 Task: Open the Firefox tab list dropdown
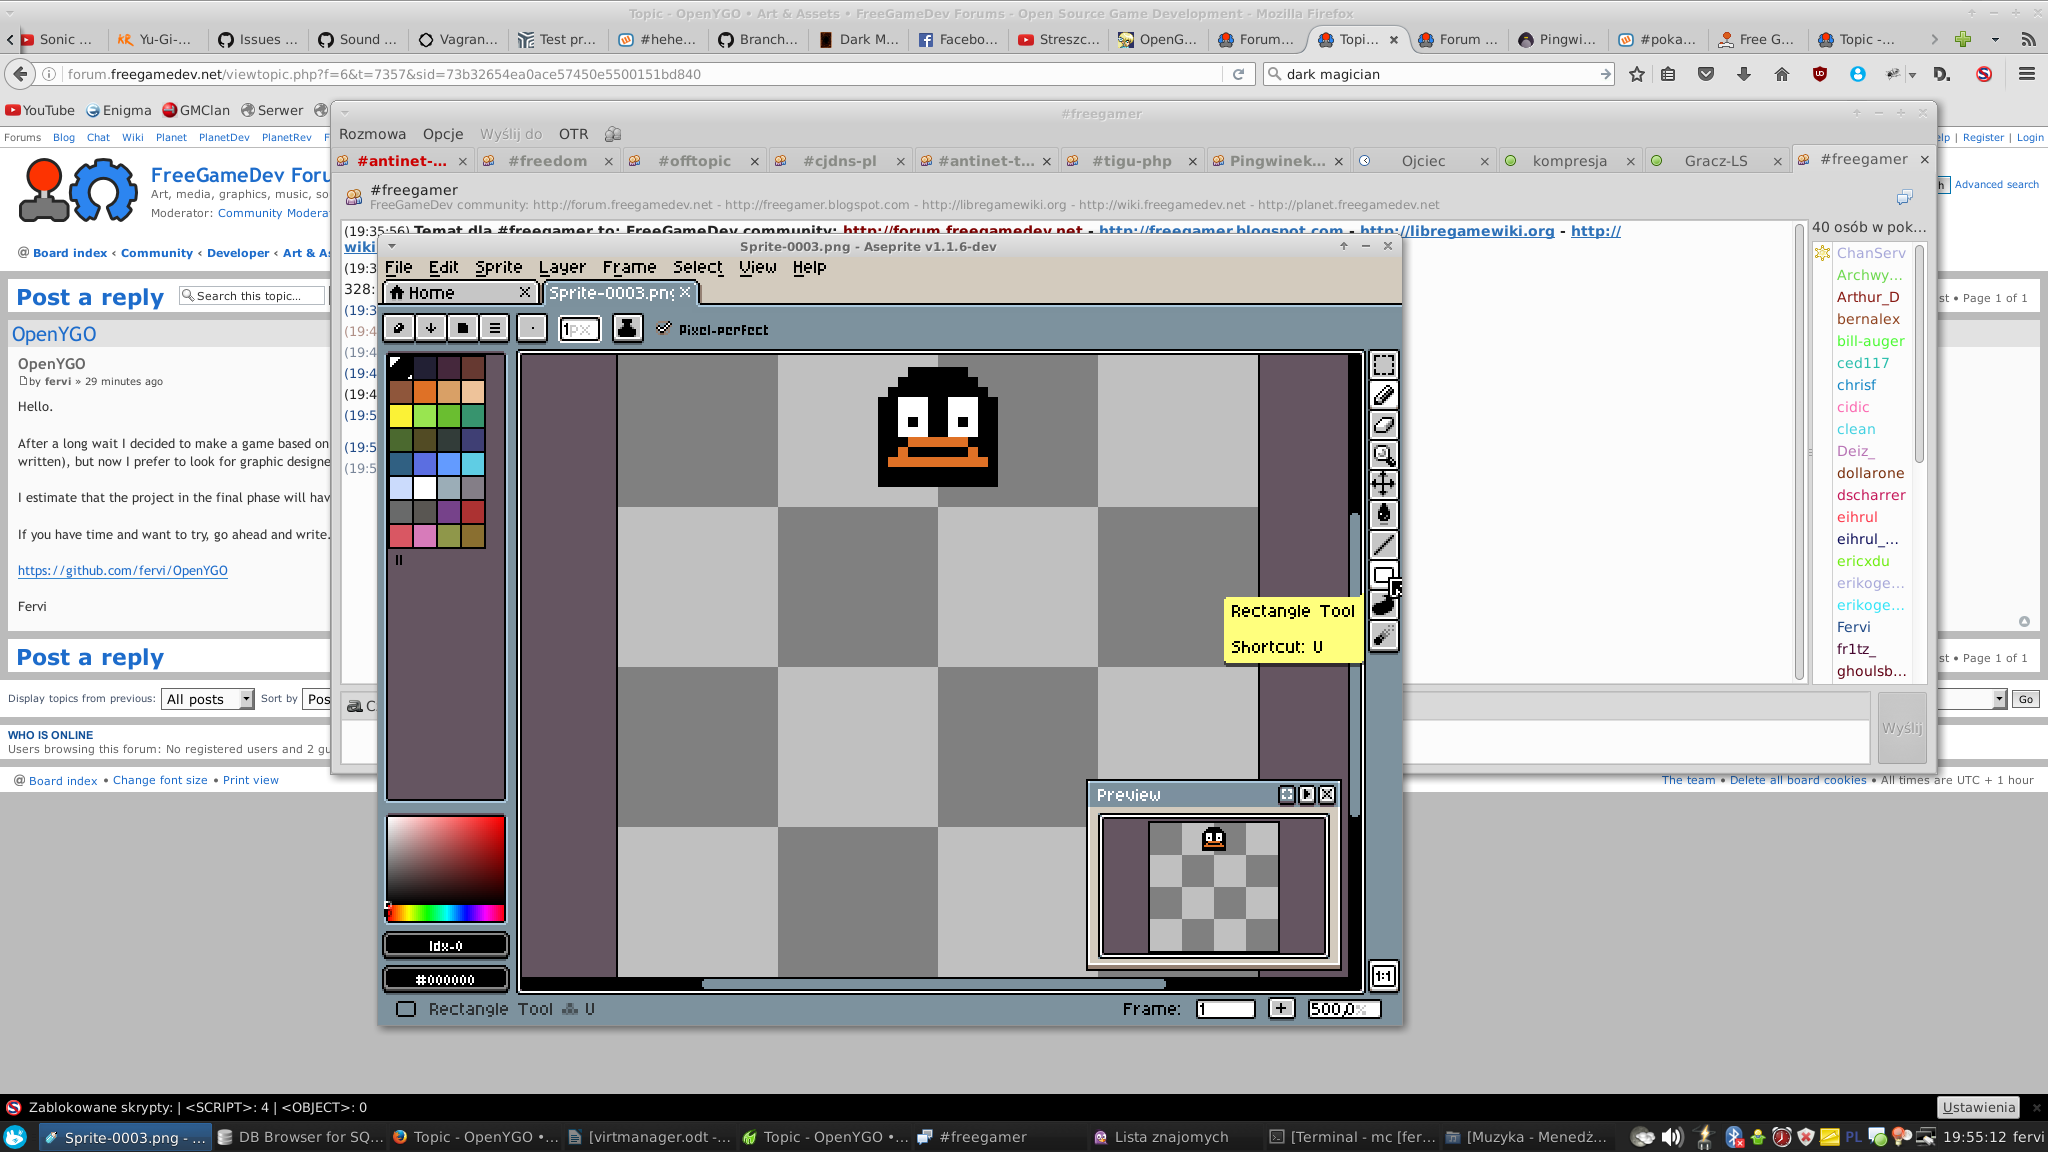1994,39
